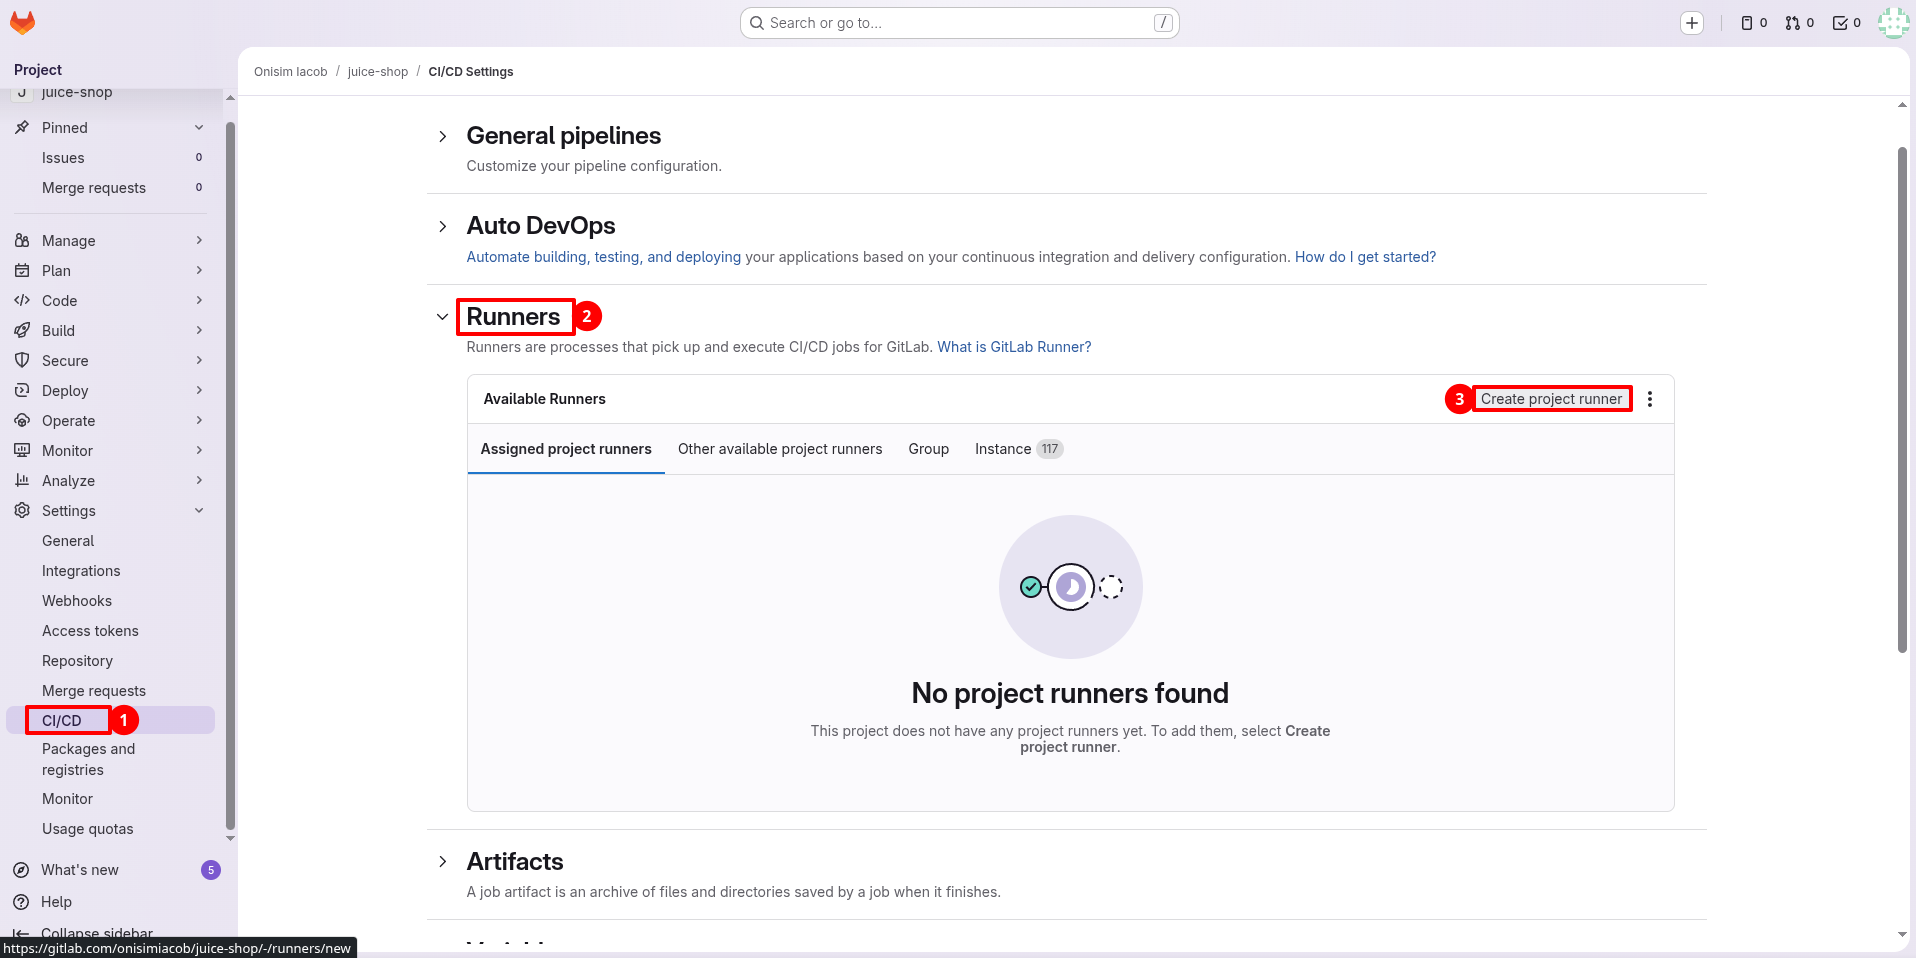Viewport: 1916px width, 958px height.
Task: Open Repository settings in sidebar
Action: click(77, 661)
